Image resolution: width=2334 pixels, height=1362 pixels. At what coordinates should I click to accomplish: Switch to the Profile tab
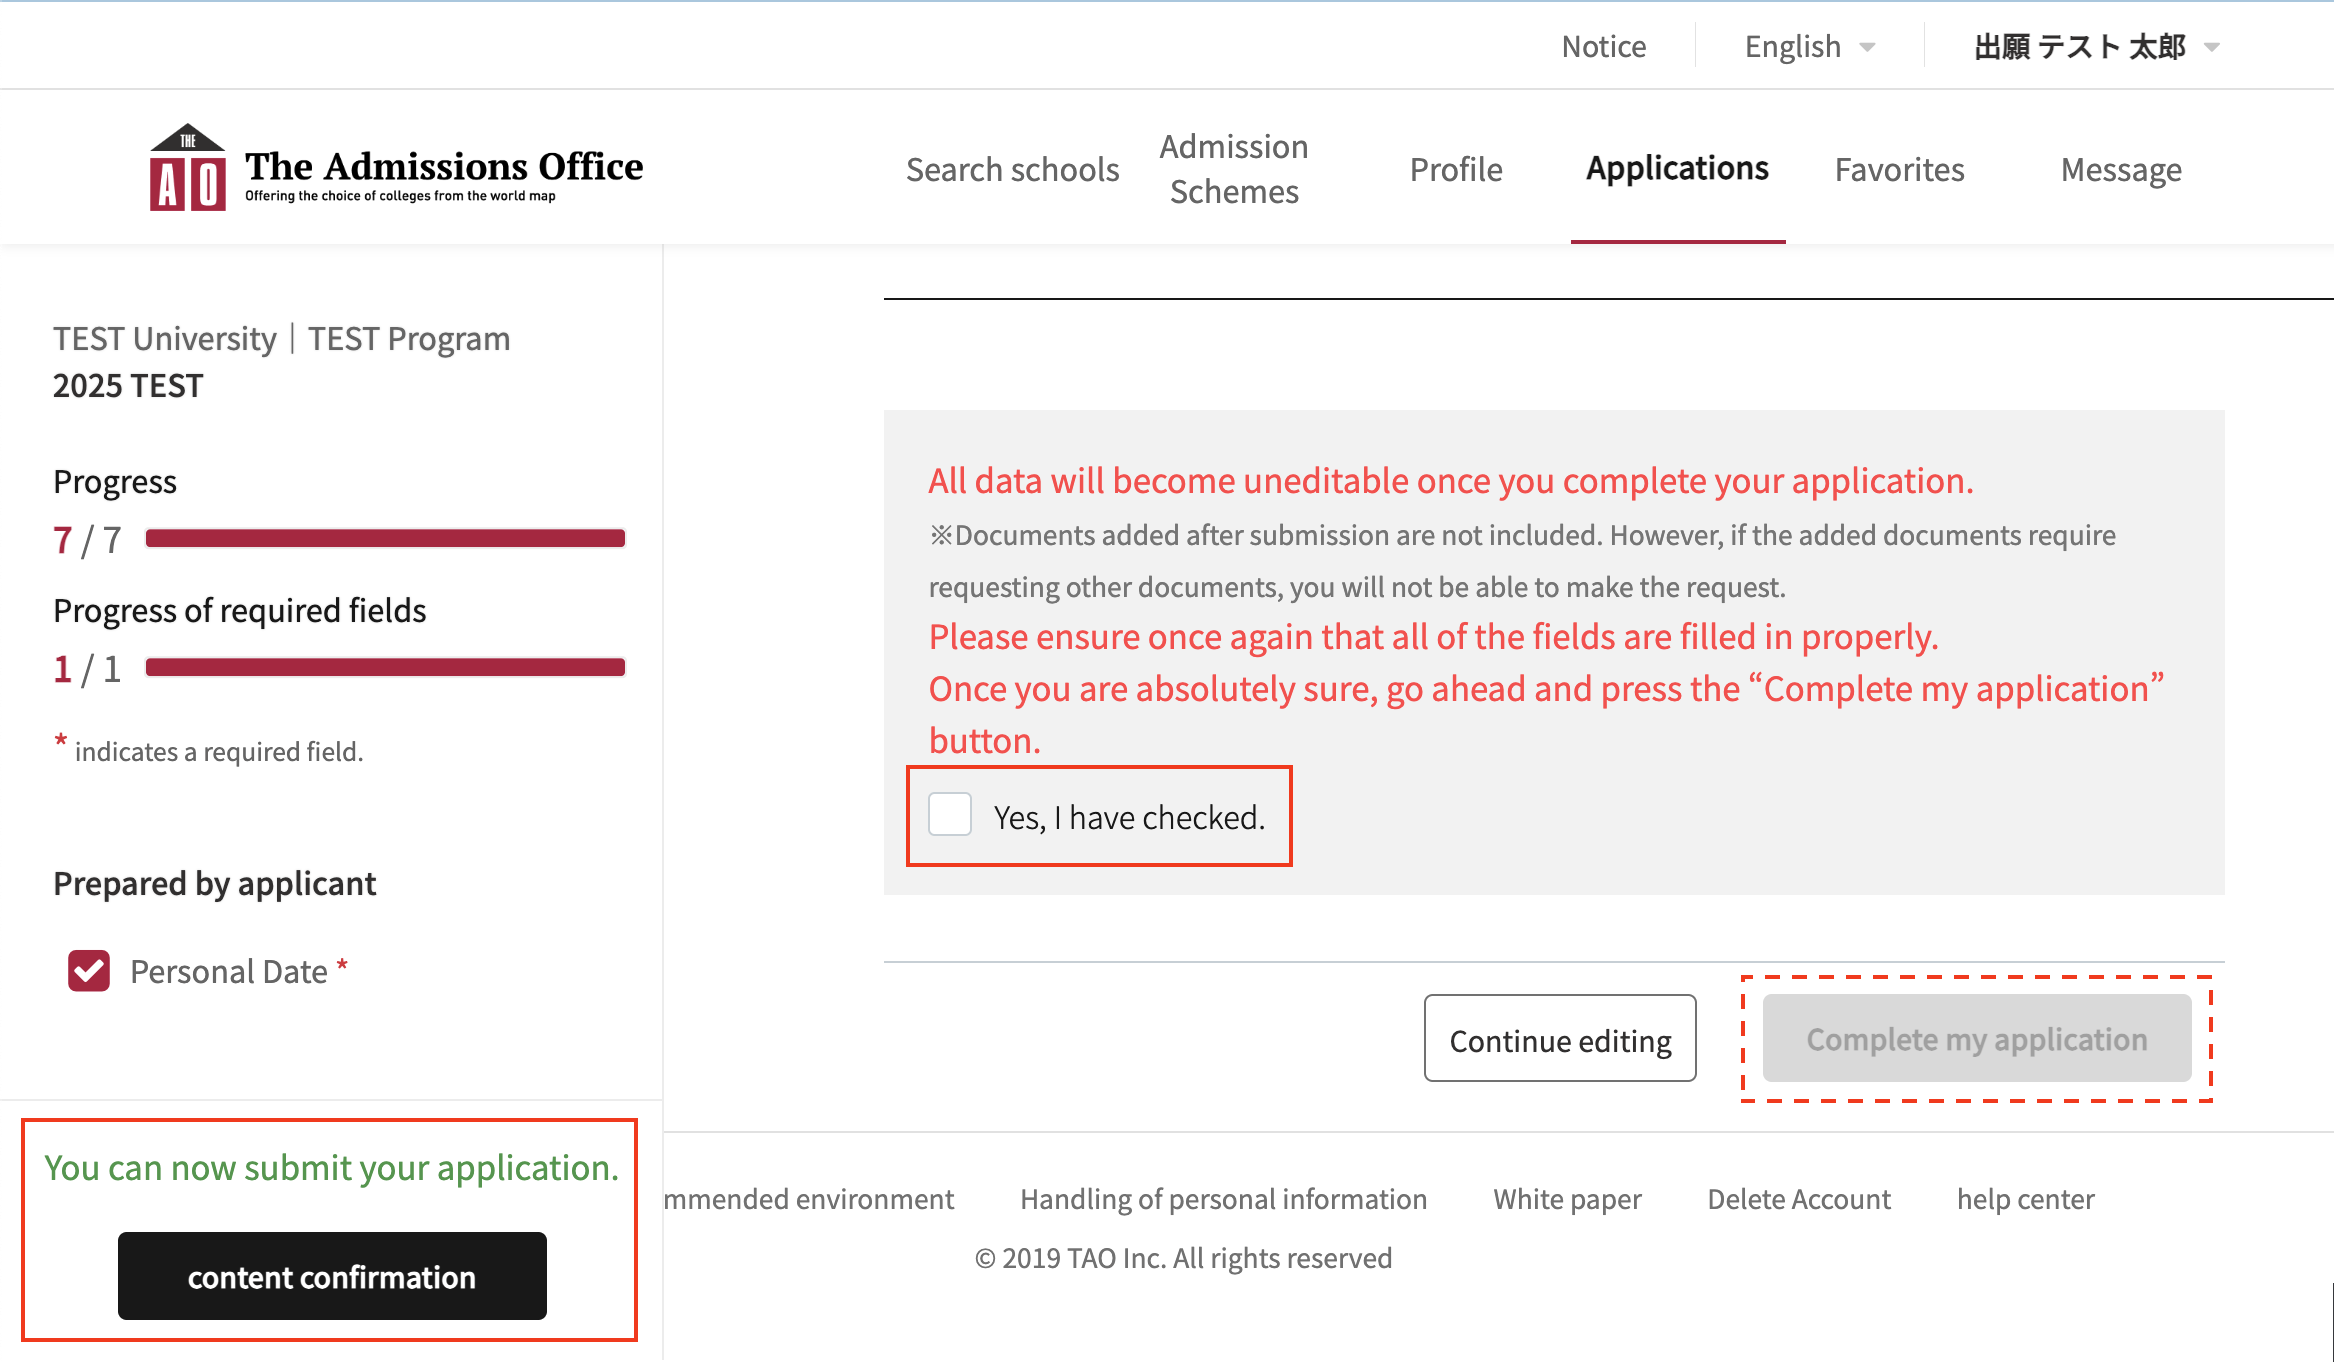tap(1455, 169)
